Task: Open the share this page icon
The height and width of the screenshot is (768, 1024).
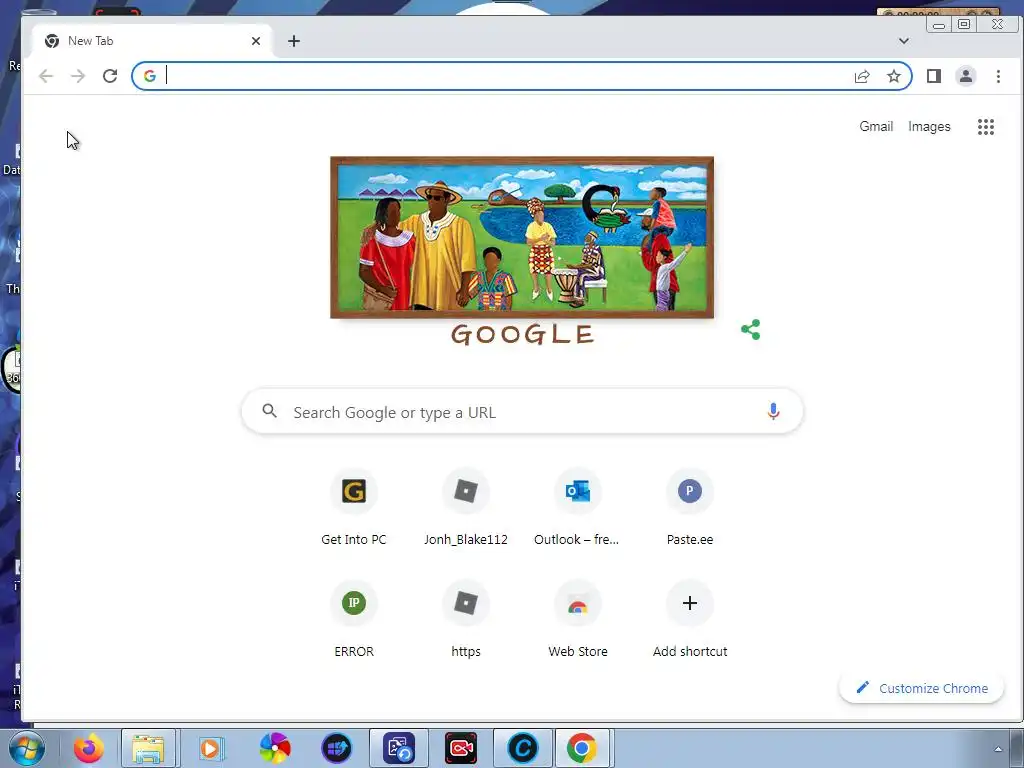Action: [x=862, y=76]
